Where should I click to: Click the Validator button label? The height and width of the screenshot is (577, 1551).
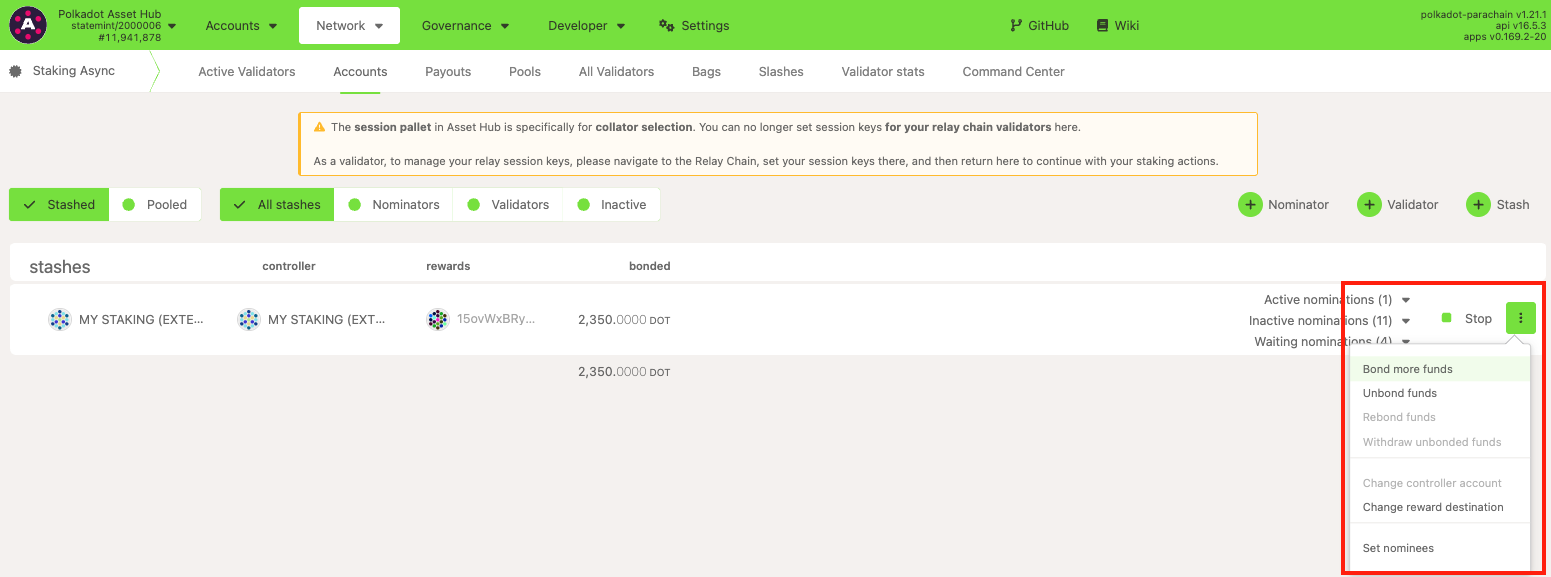pyautogui.click(x=1412, y=204)
